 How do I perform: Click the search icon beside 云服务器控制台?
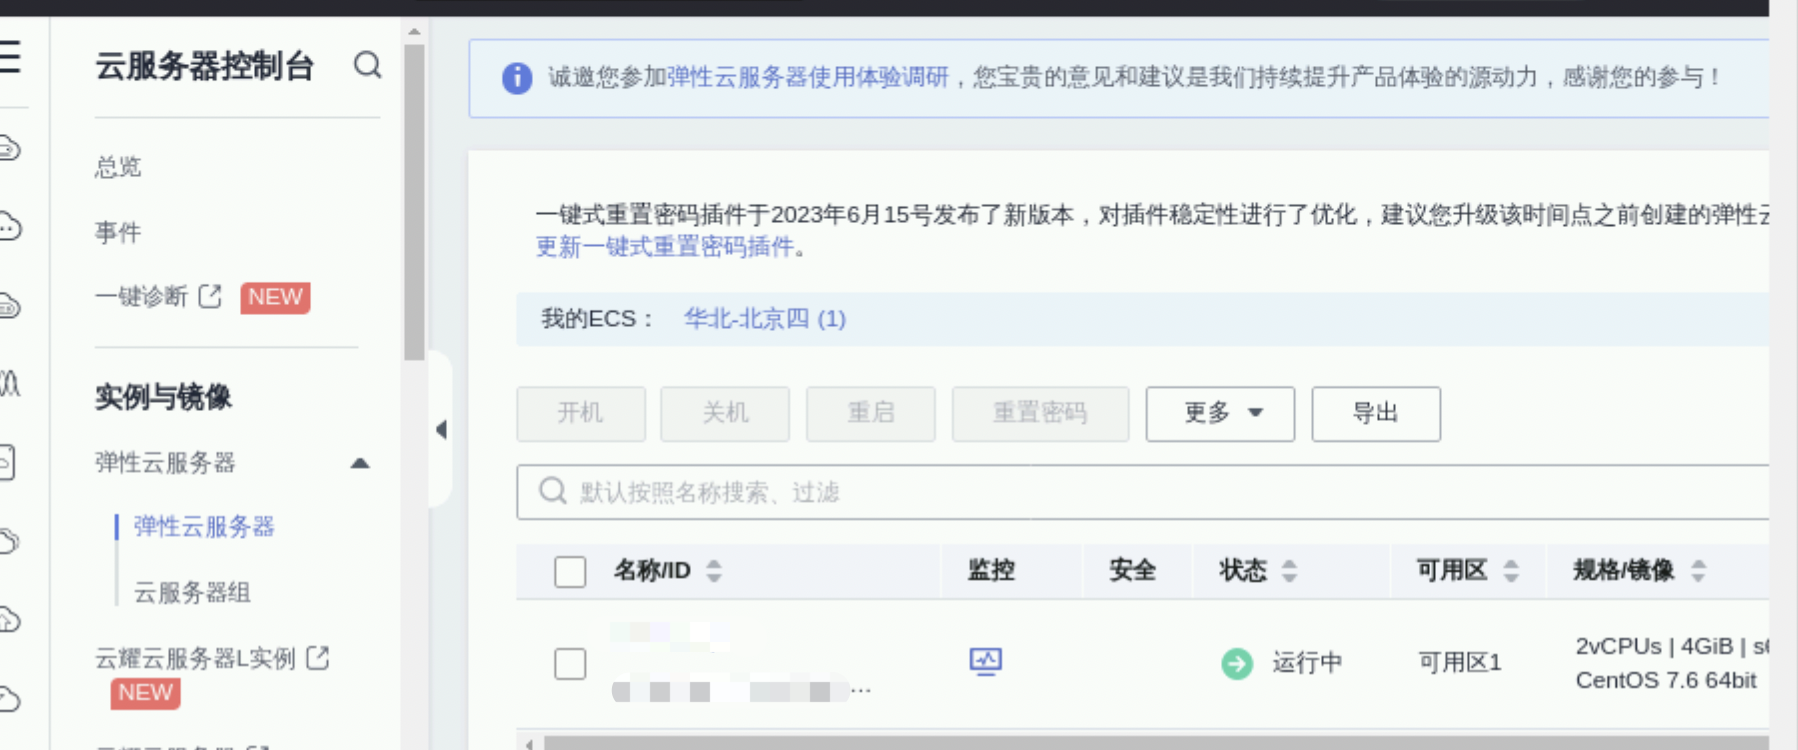pyautogui.click(x=368, y=66)
